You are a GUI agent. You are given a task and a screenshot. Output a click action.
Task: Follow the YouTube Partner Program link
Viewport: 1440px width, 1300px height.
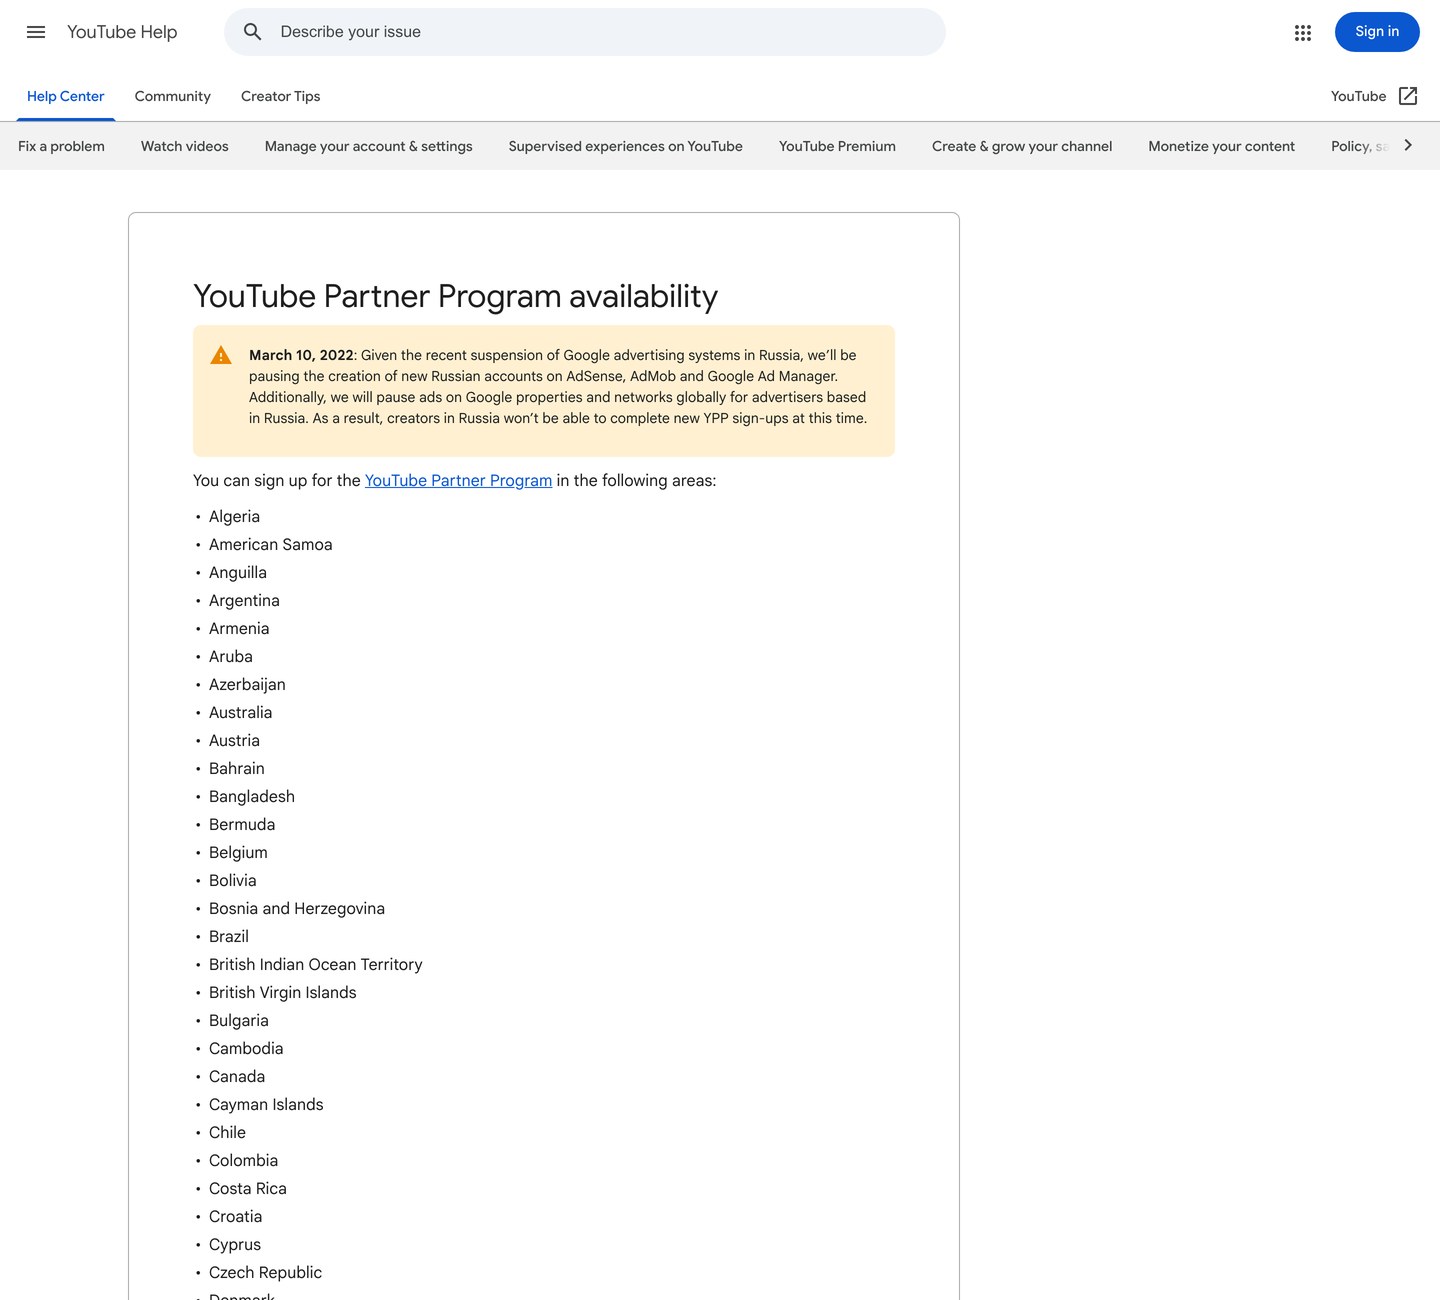[x=458, y=480]
